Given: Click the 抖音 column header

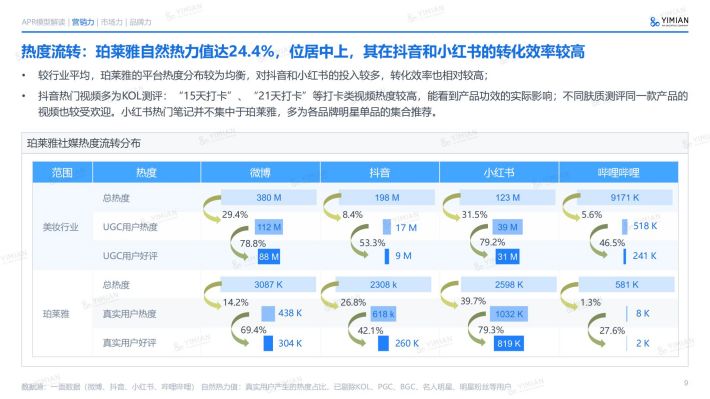Looking at the screenshot, I should pyautogui.click(x=379, y=173).
